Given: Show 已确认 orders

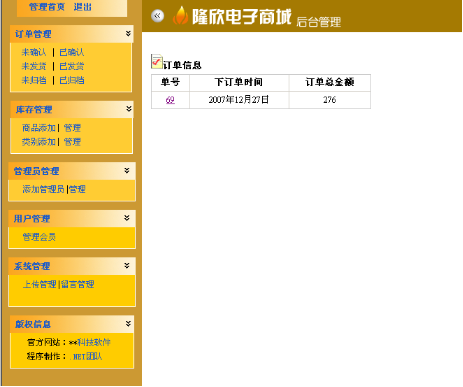Looking at the screenshot, I should tap(72, 52).
